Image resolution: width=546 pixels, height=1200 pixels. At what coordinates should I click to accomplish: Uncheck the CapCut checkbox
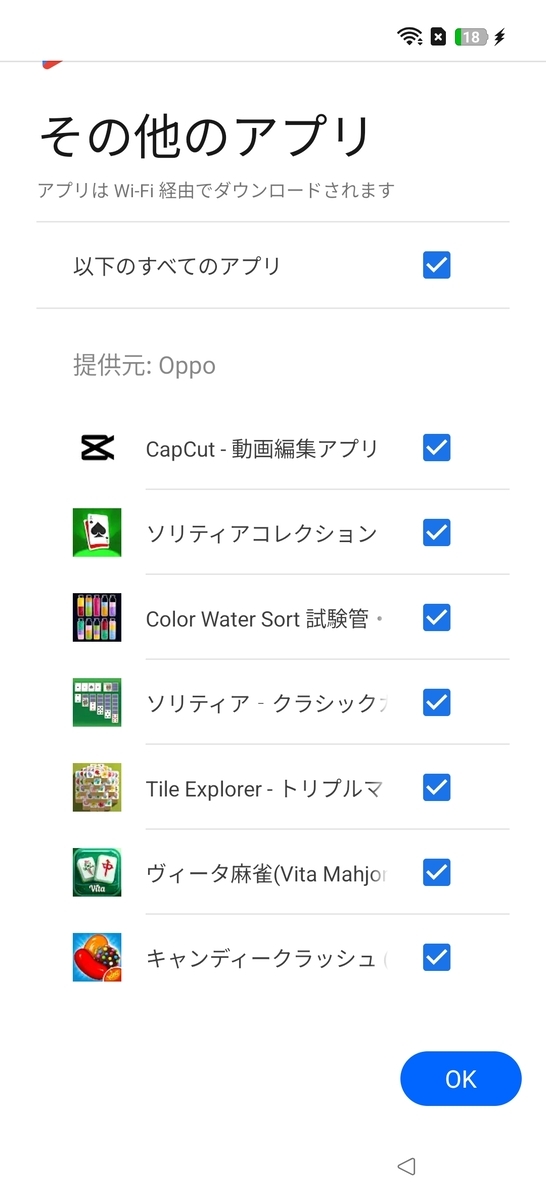point(437,448)
